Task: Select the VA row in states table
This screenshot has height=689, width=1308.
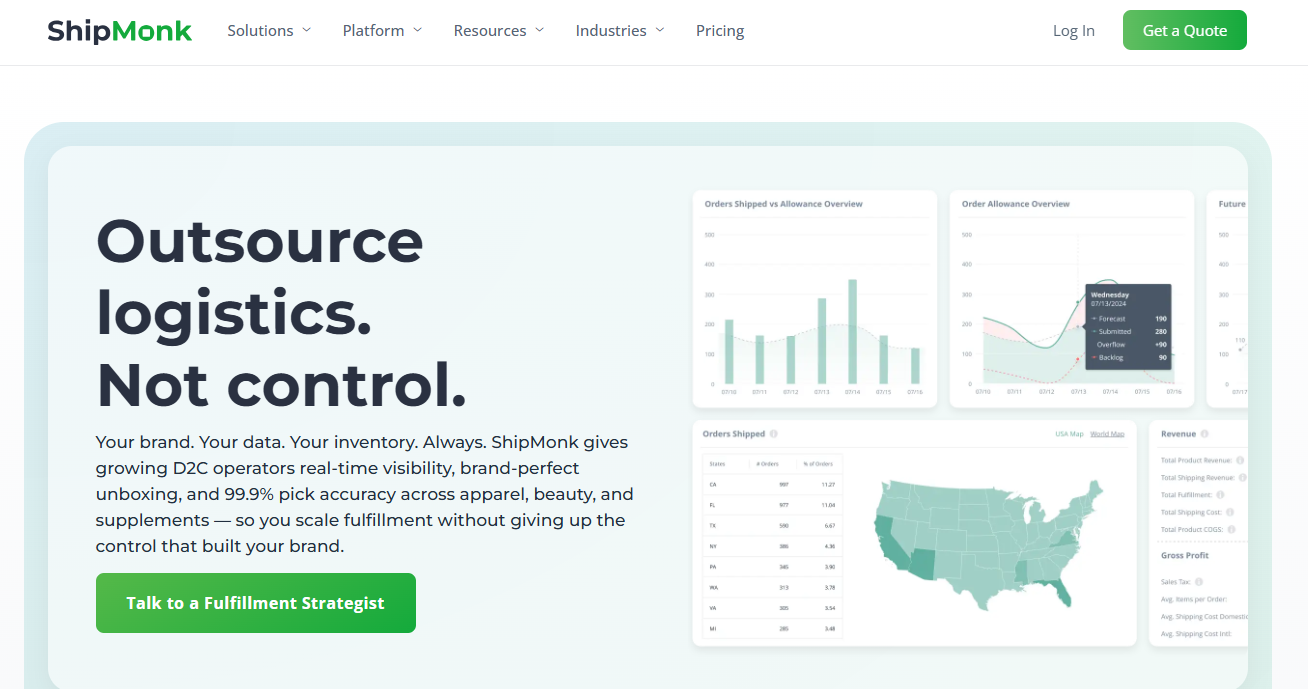Action: coord(773,607)
